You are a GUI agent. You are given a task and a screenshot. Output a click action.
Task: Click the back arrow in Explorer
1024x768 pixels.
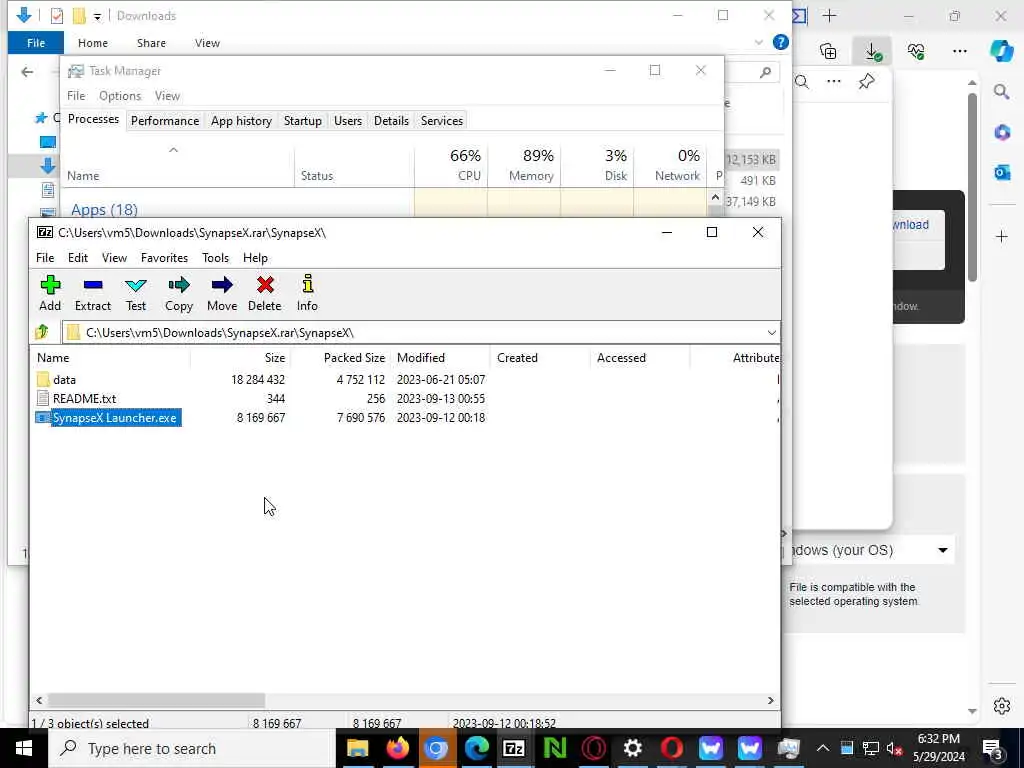click(27, 72)
